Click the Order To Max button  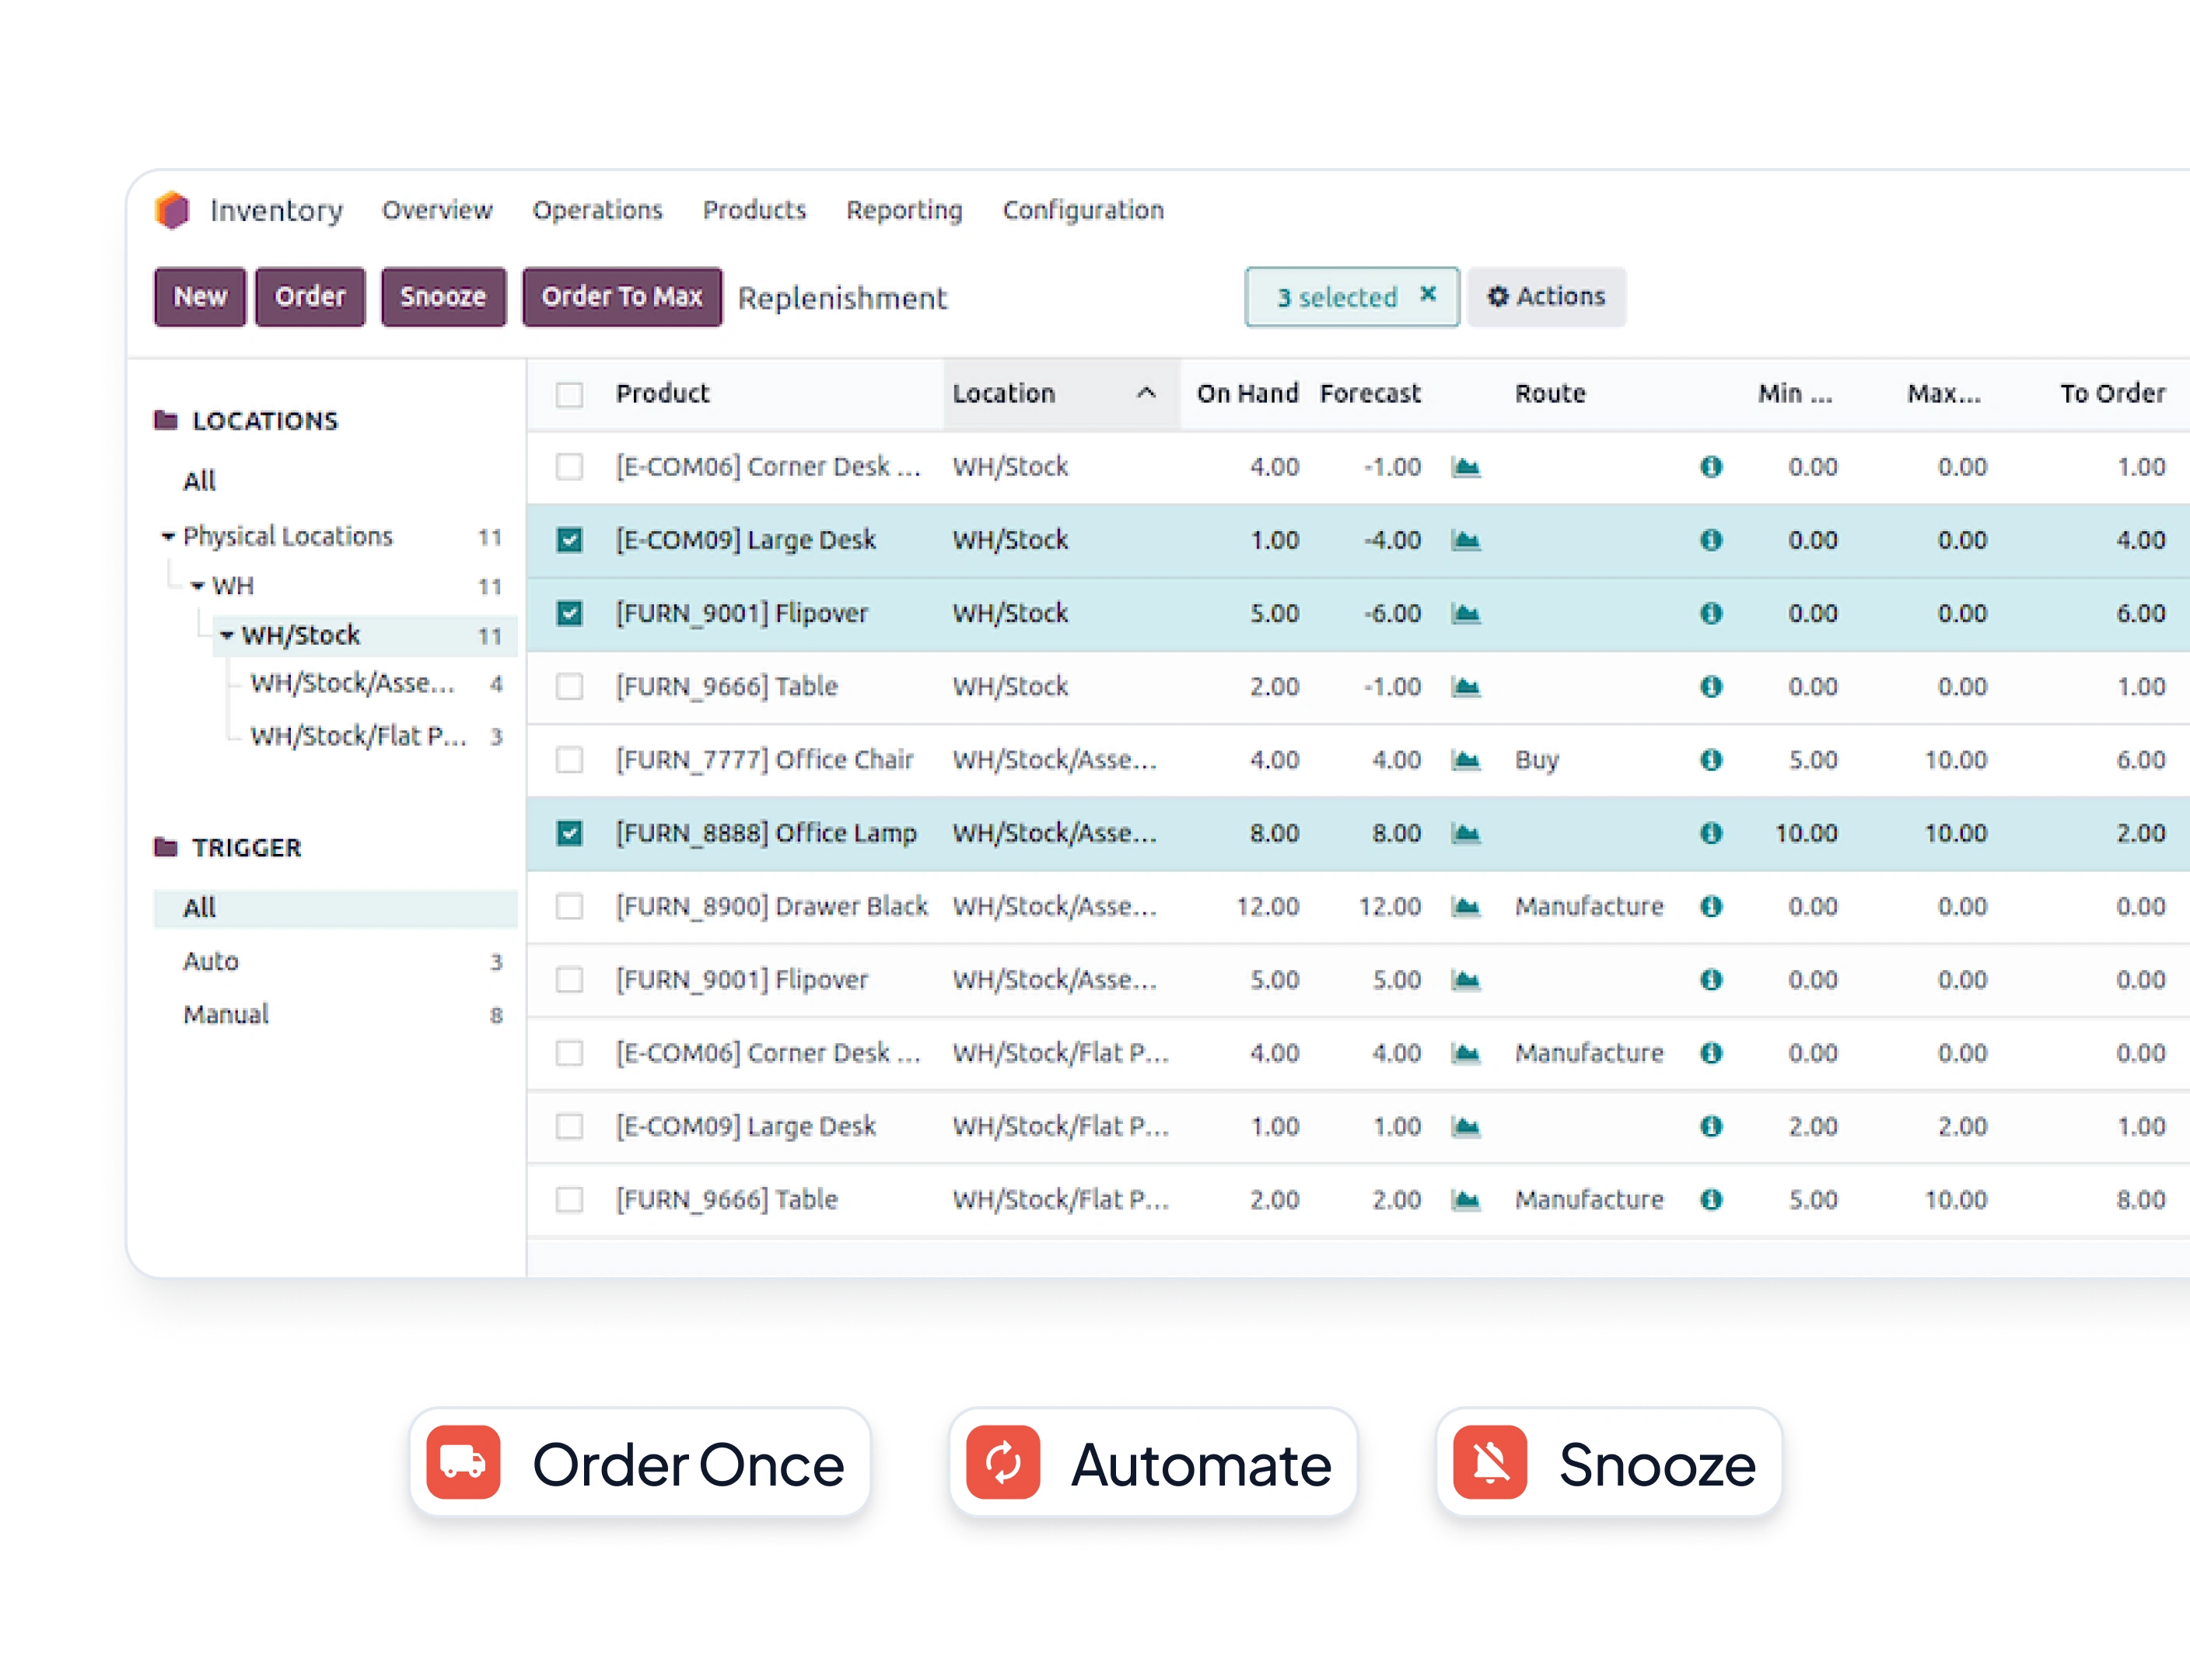[622, 297]
